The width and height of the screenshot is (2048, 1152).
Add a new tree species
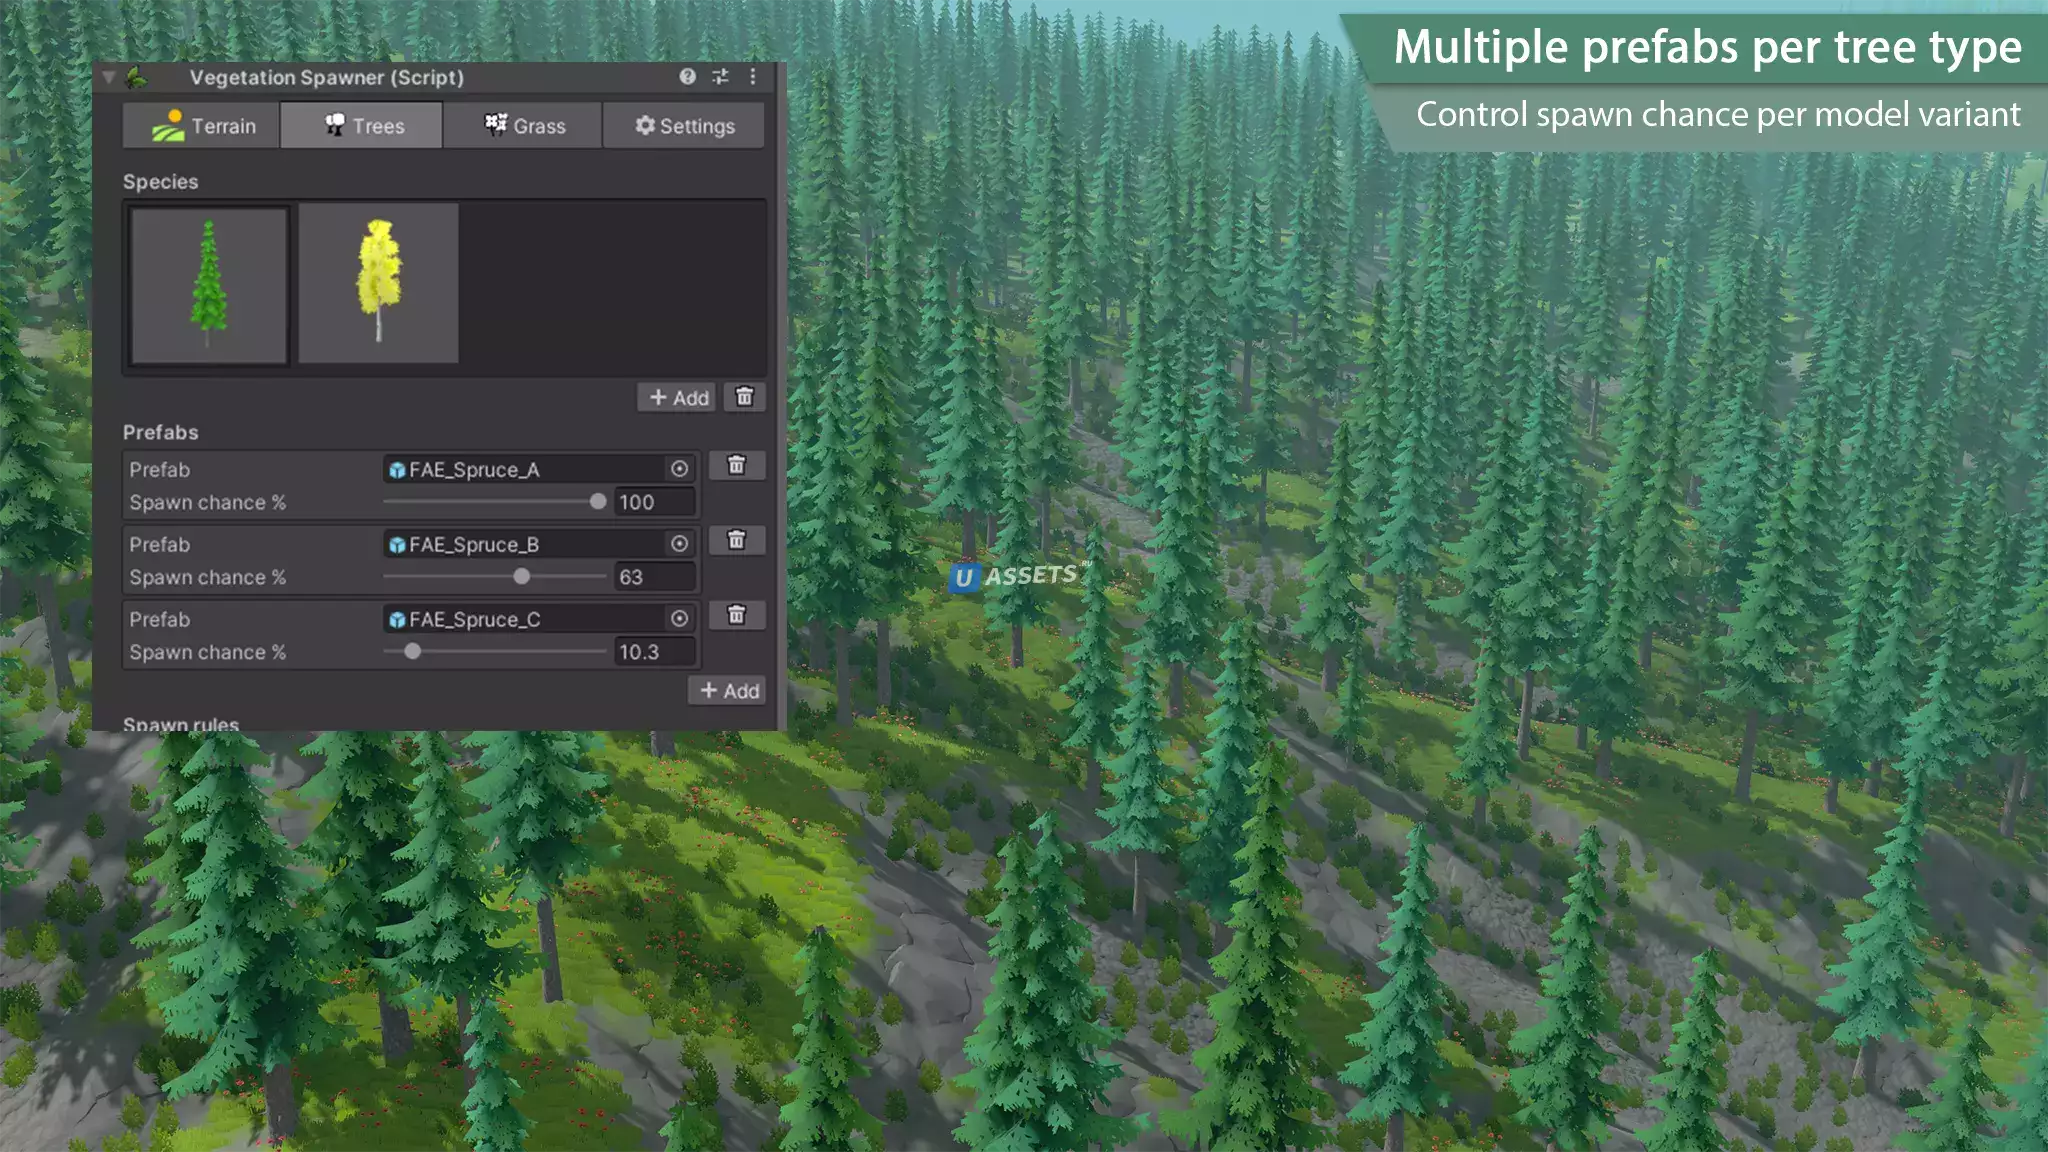tap(678, 397)
